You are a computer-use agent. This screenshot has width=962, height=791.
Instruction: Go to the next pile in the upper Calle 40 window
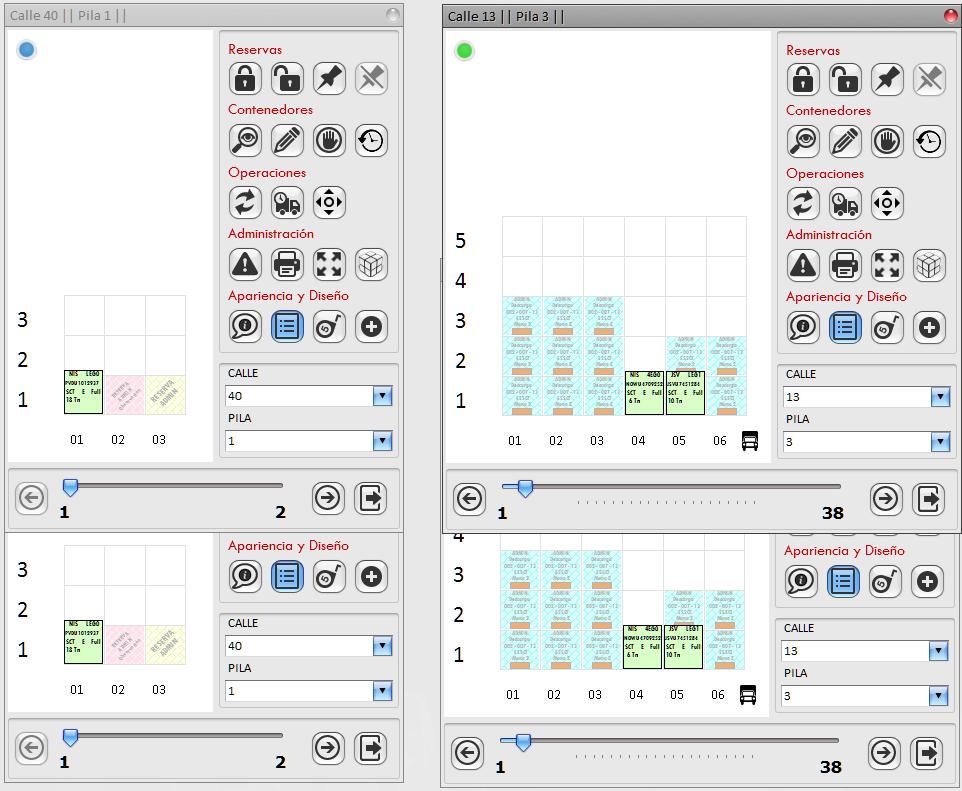click(x=328, y=498)
